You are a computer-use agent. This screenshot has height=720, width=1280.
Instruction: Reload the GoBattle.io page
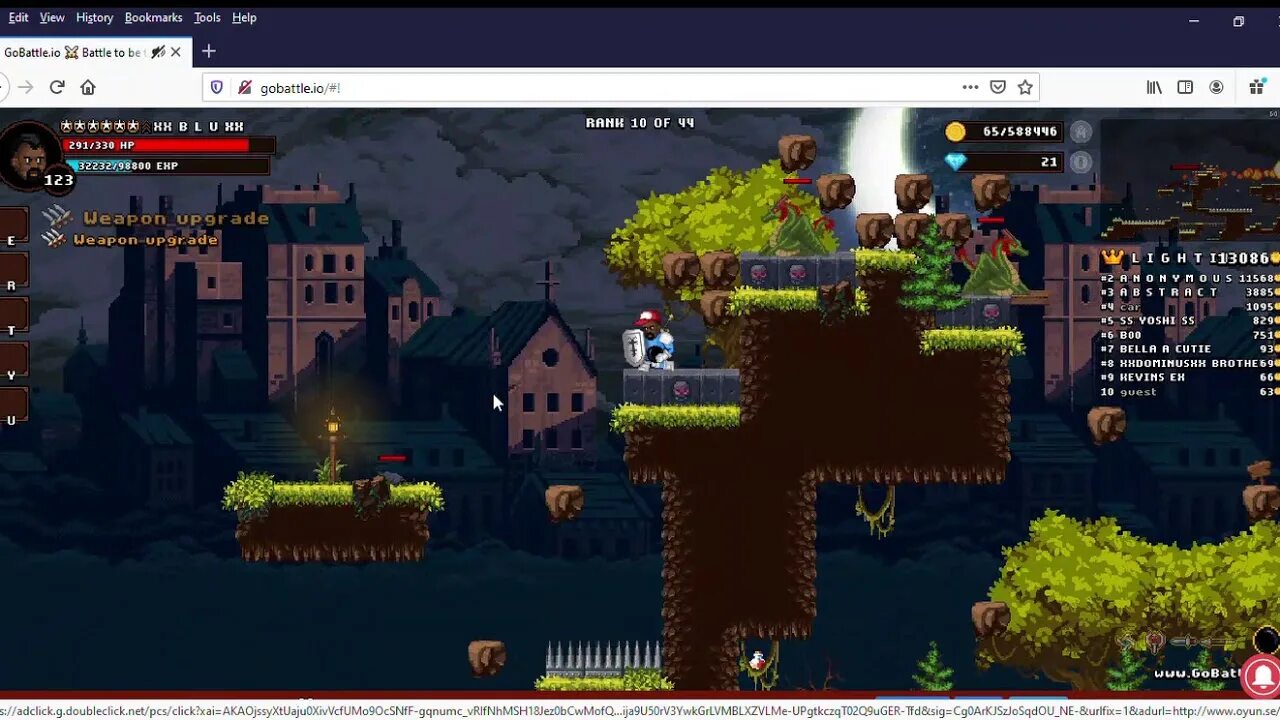click(x=57, y=87)
